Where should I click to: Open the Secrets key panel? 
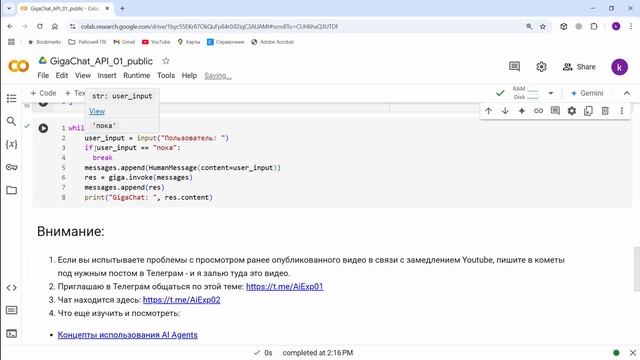(11, 167)
